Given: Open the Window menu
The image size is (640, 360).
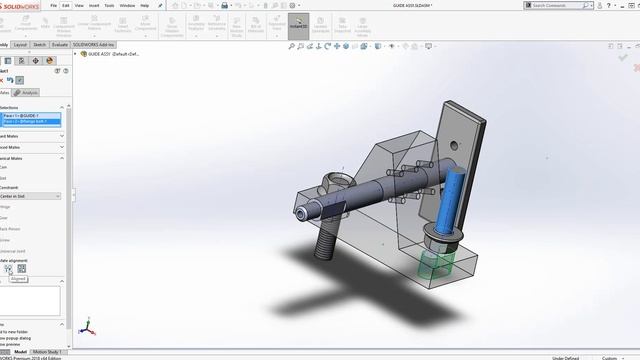Looking at the screenshot, I should 127,6.
